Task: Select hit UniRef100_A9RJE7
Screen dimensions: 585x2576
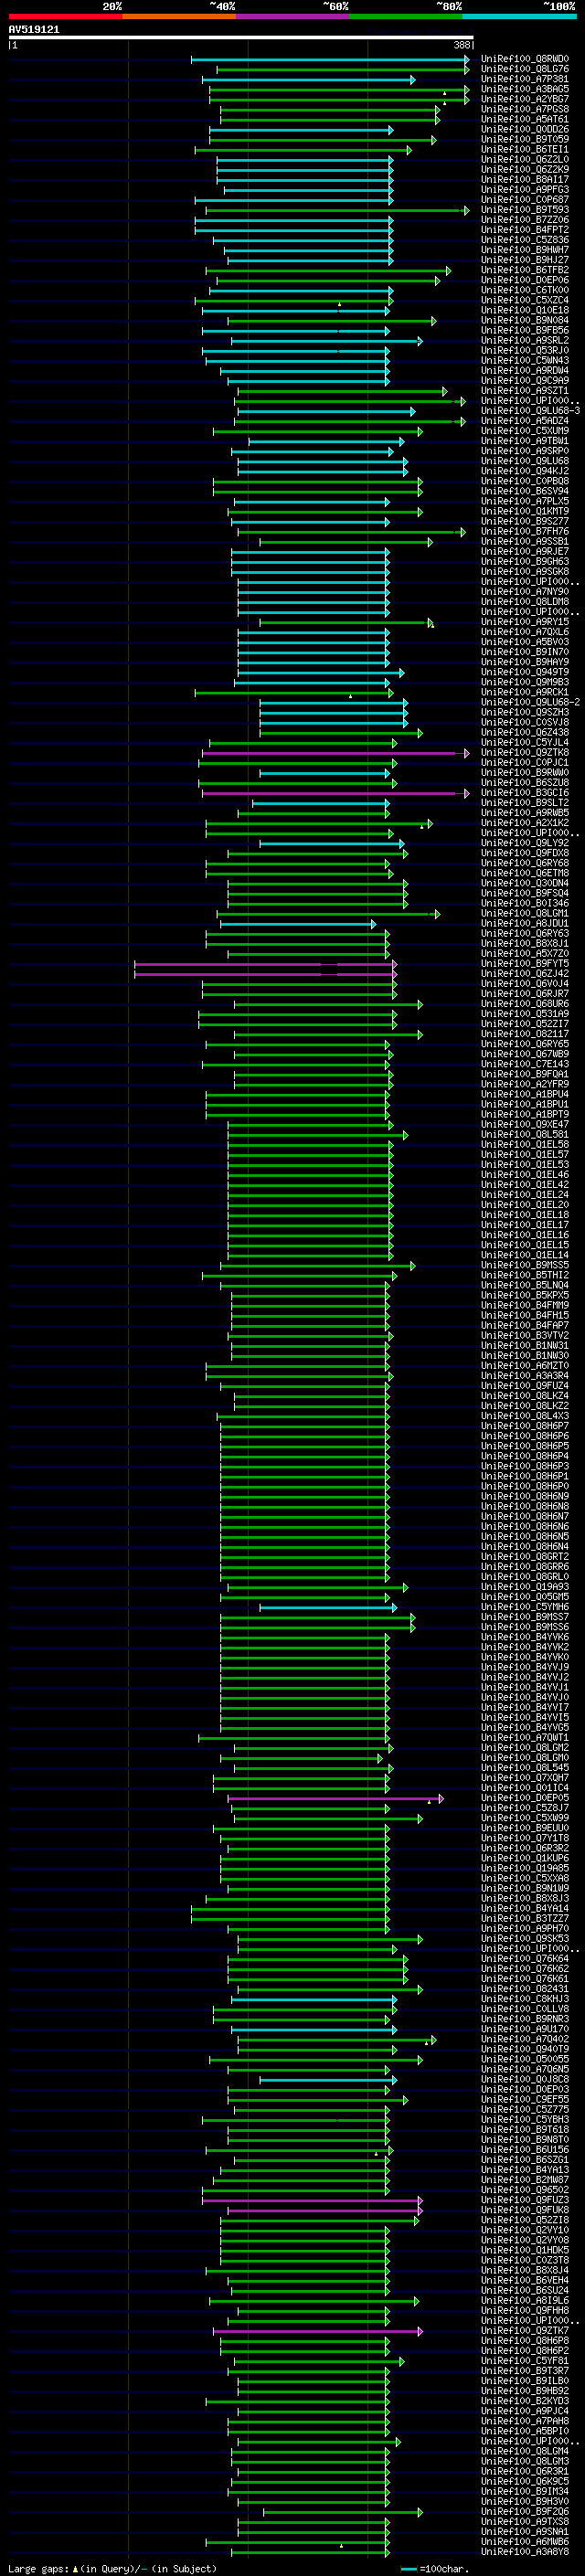Action: click(x=525, y=552)
